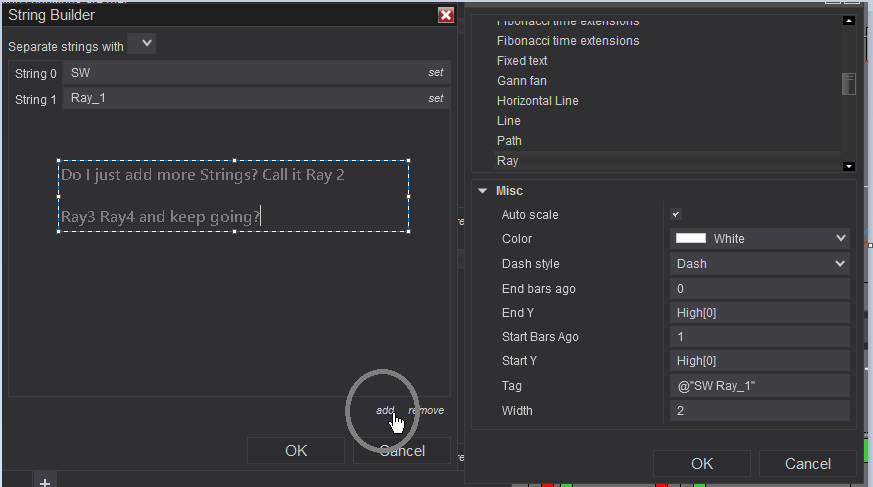Image resolution: width=873 pixels, height=487 pixels.
Task: Click 'set' for String 1
Action: (x=436, y=99)
